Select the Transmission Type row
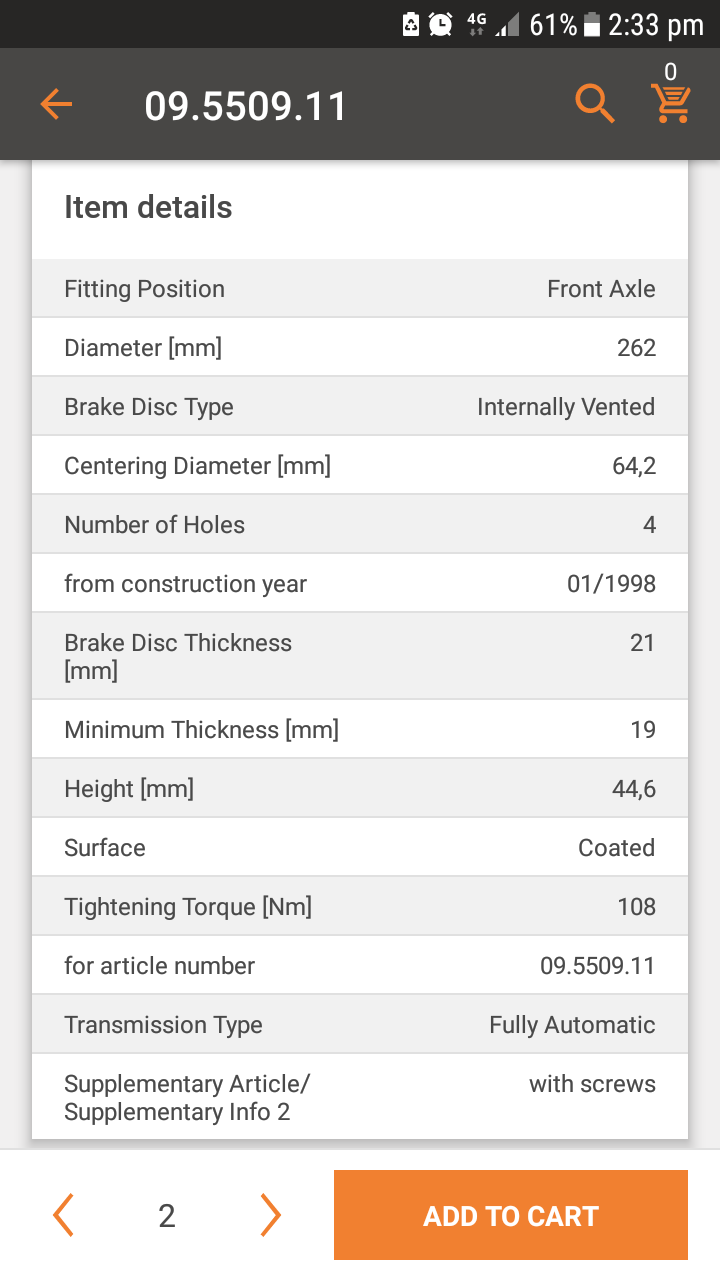The height and width of the screenshot is (1280, 720). point(360,1025)
